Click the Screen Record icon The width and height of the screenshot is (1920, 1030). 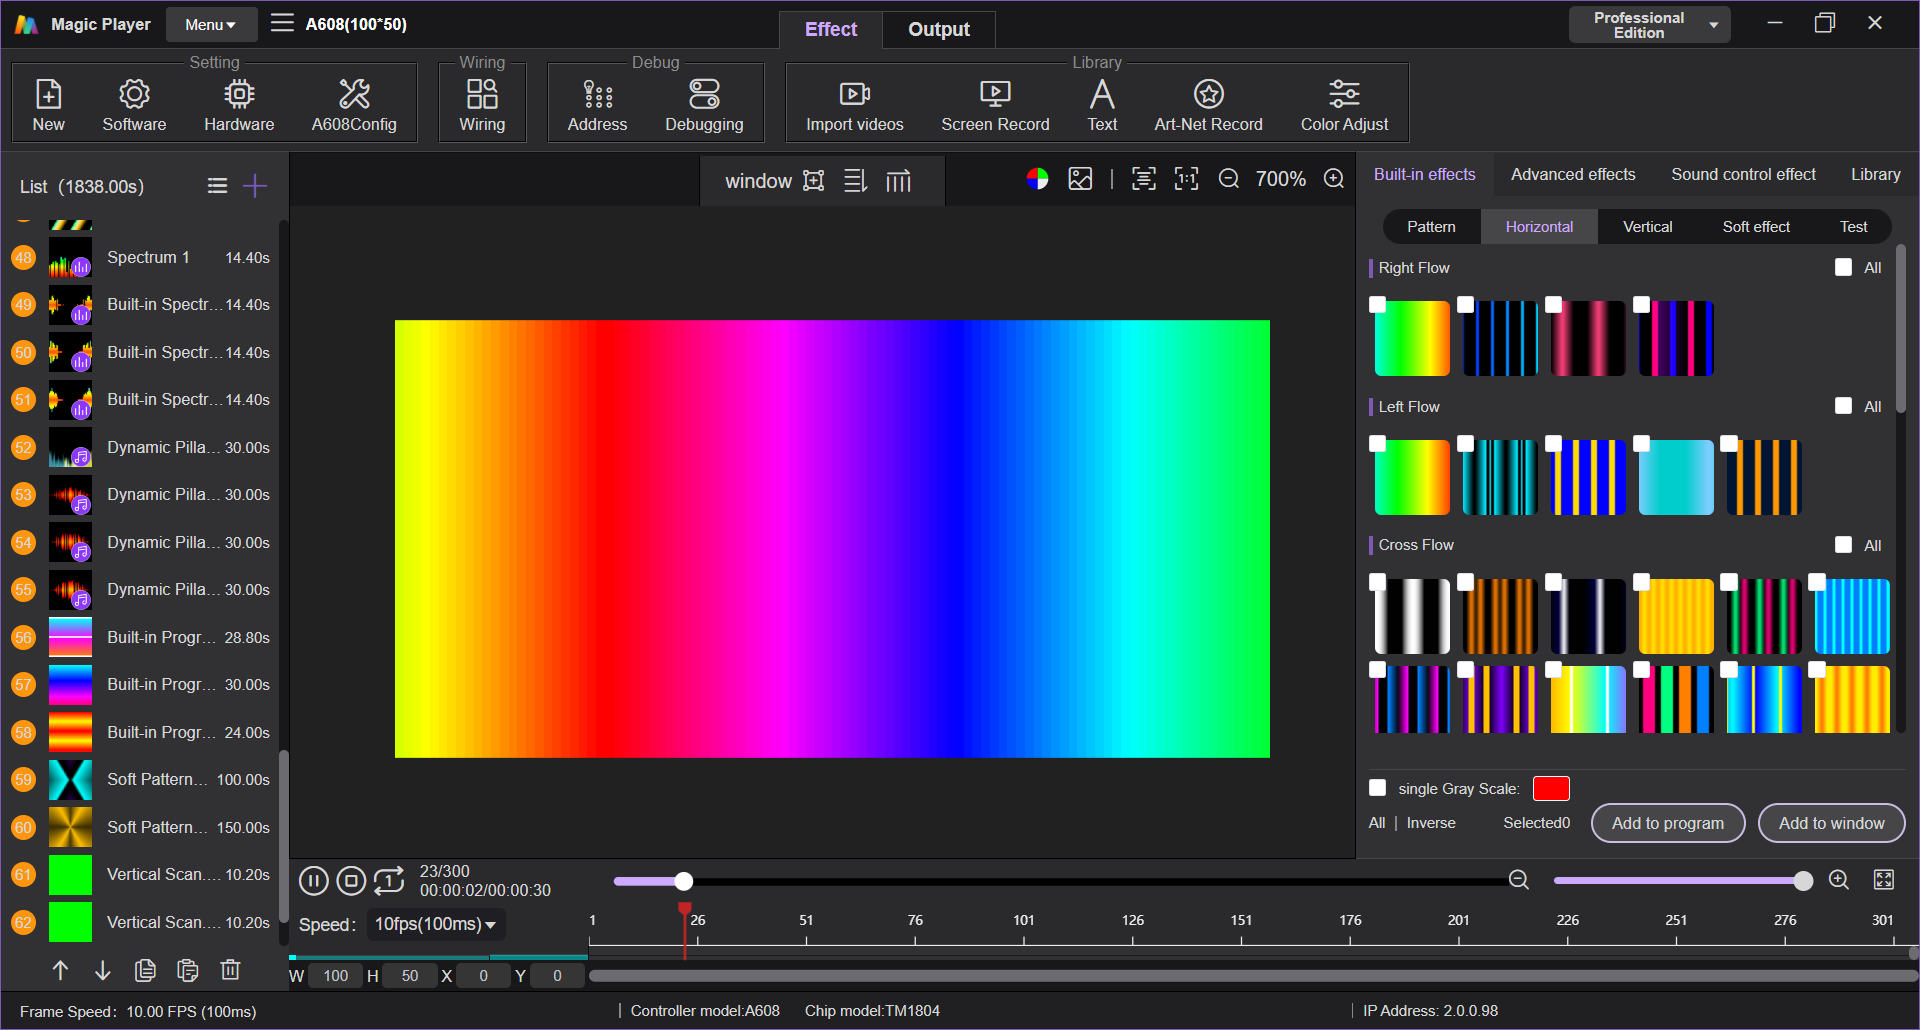995,94
